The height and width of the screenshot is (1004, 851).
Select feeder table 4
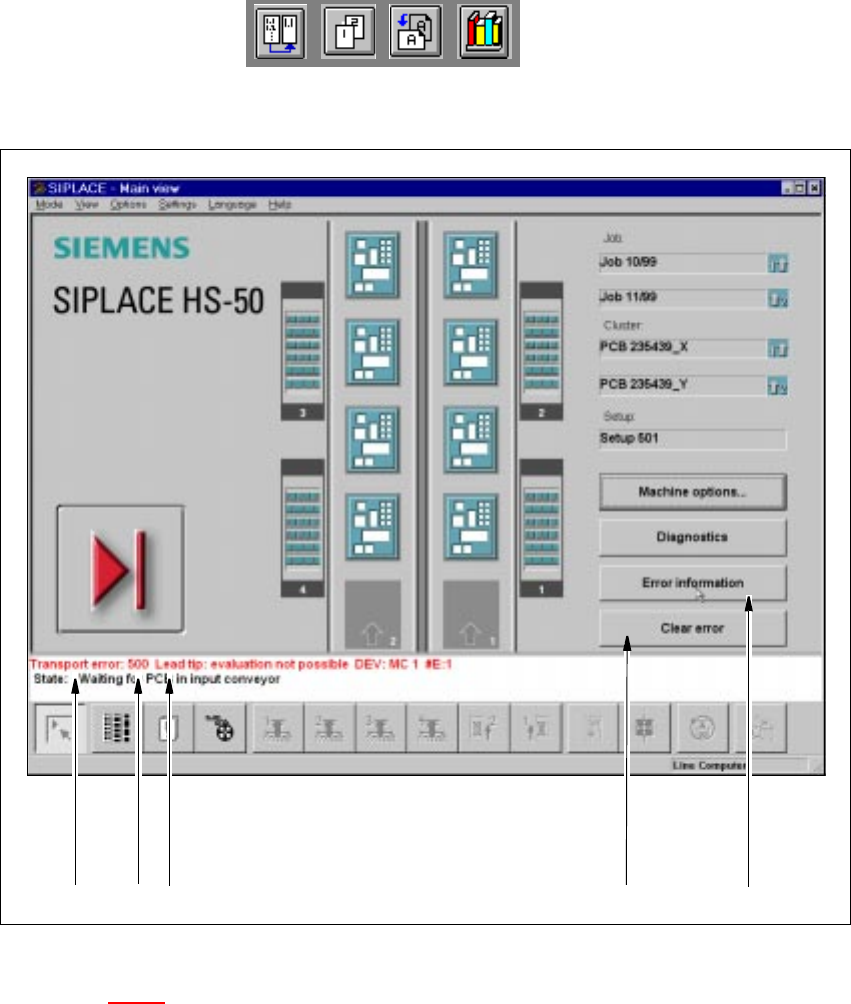point(303,528)
